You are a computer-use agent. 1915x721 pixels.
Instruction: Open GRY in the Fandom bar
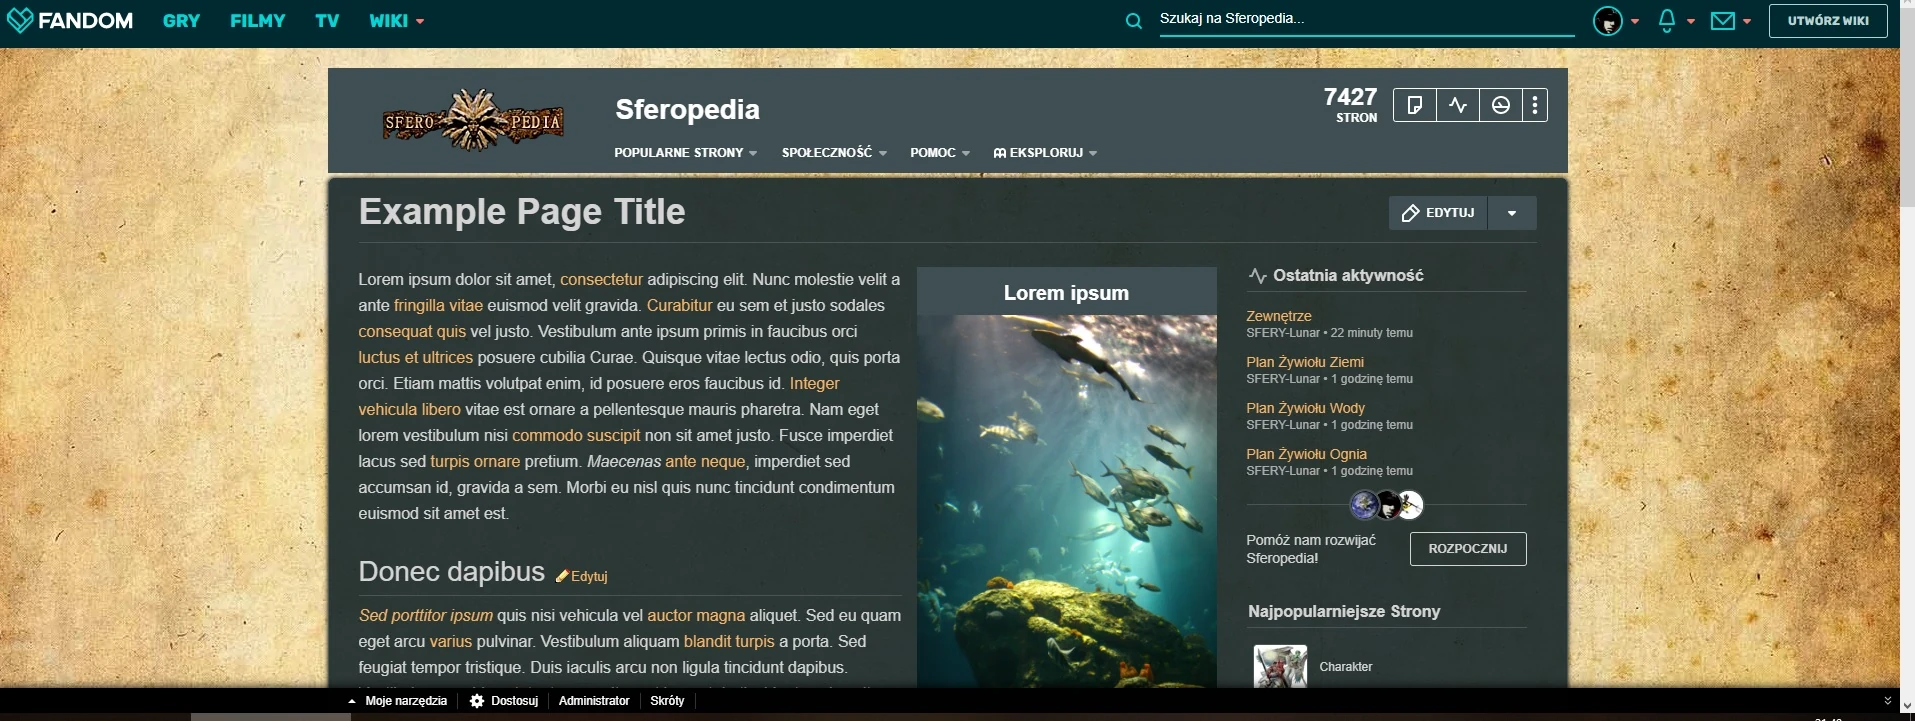tap(181, 21)
